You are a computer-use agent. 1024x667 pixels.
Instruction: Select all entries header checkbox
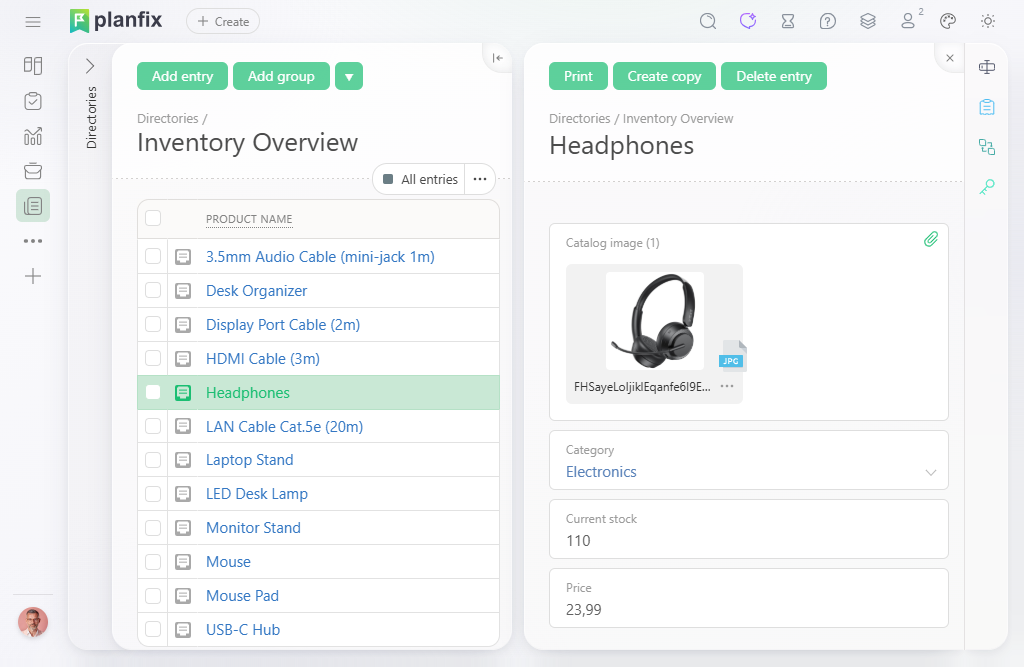coord(153,218)
